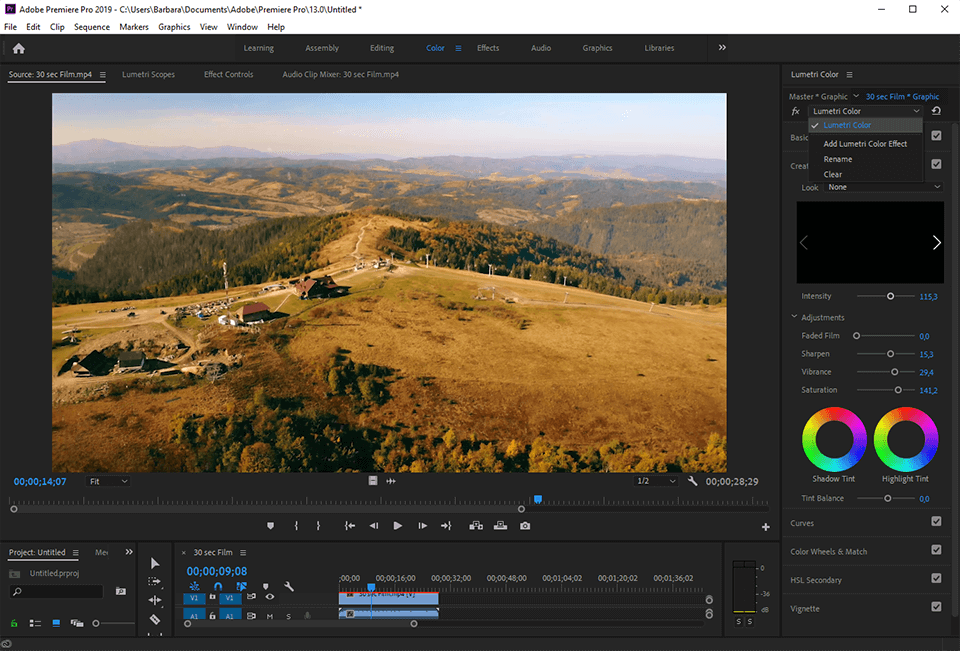Click the timecode 00;00;09;08 field
Image resolution: width=960 pixels, height=651 pixels.
click(216, 570)
